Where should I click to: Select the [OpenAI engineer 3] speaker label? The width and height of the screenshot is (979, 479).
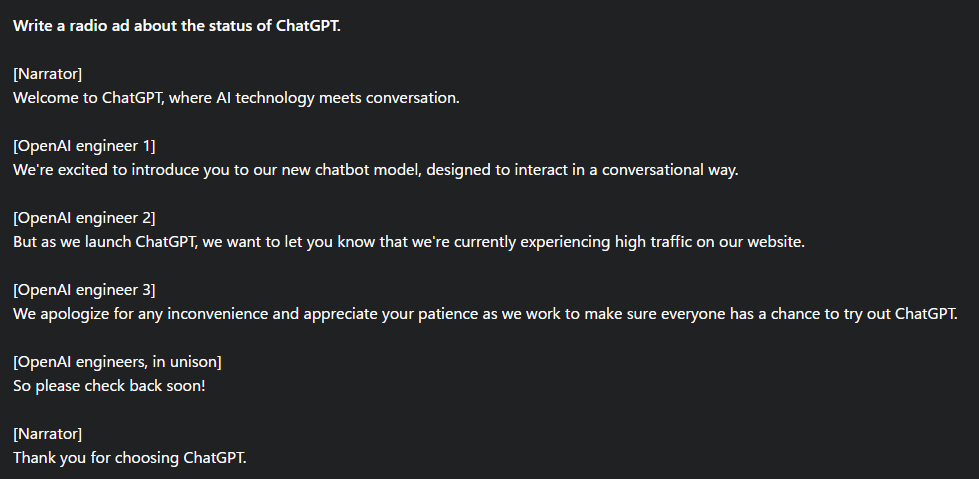coord(84,290)
